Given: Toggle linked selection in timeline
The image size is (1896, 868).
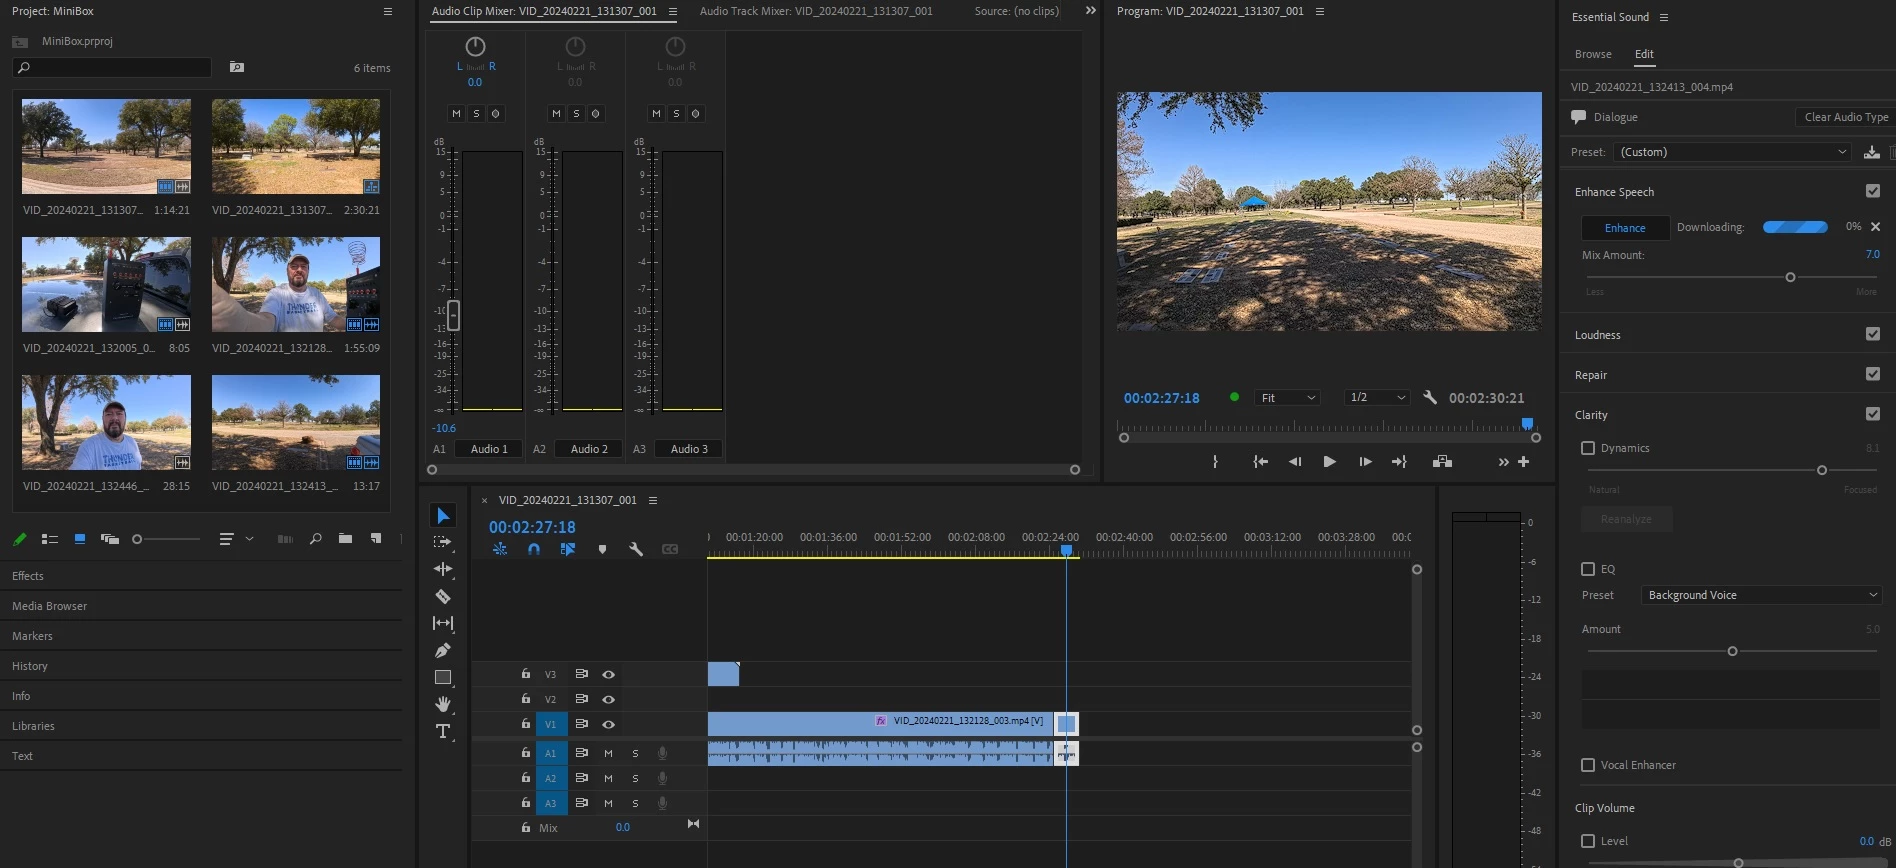Looking at the screenshot, I should [568, 549].
